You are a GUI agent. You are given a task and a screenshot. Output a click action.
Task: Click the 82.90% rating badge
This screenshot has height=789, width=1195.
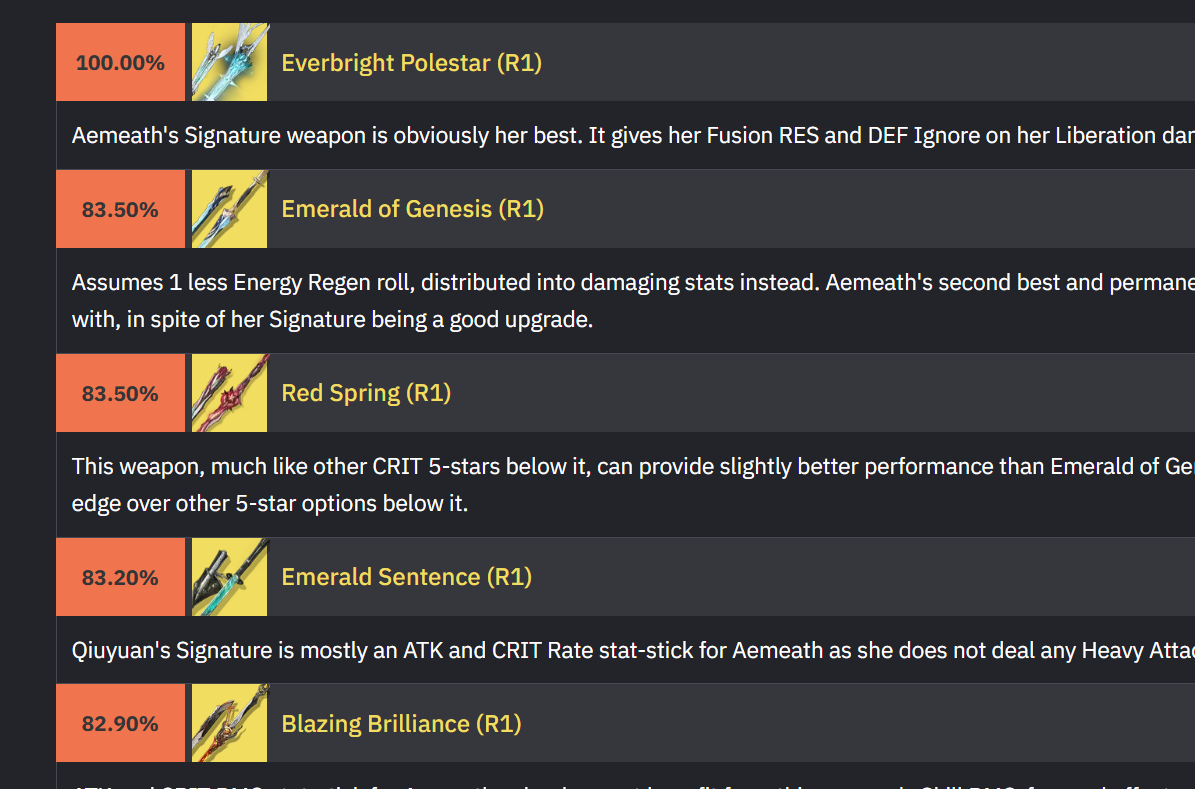tap(120, 723)
